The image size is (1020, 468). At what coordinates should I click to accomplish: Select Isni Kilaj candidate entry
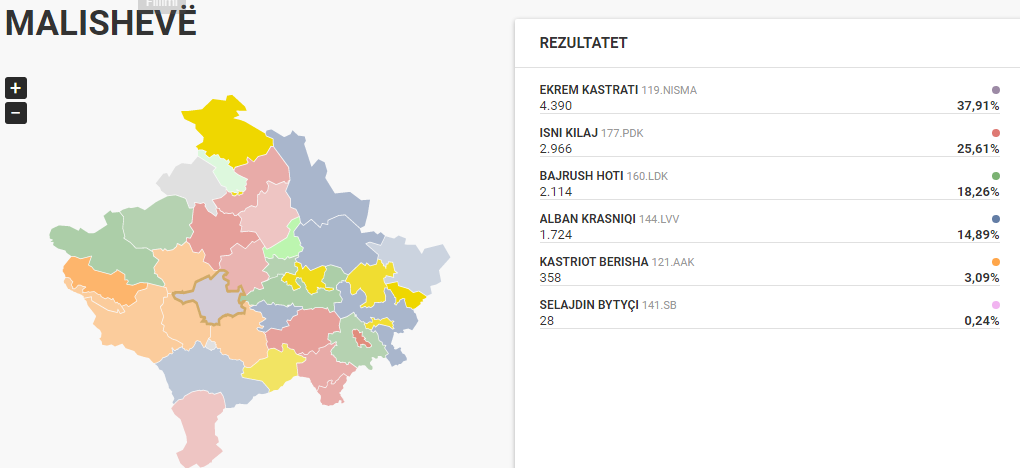tap(770, 141)
